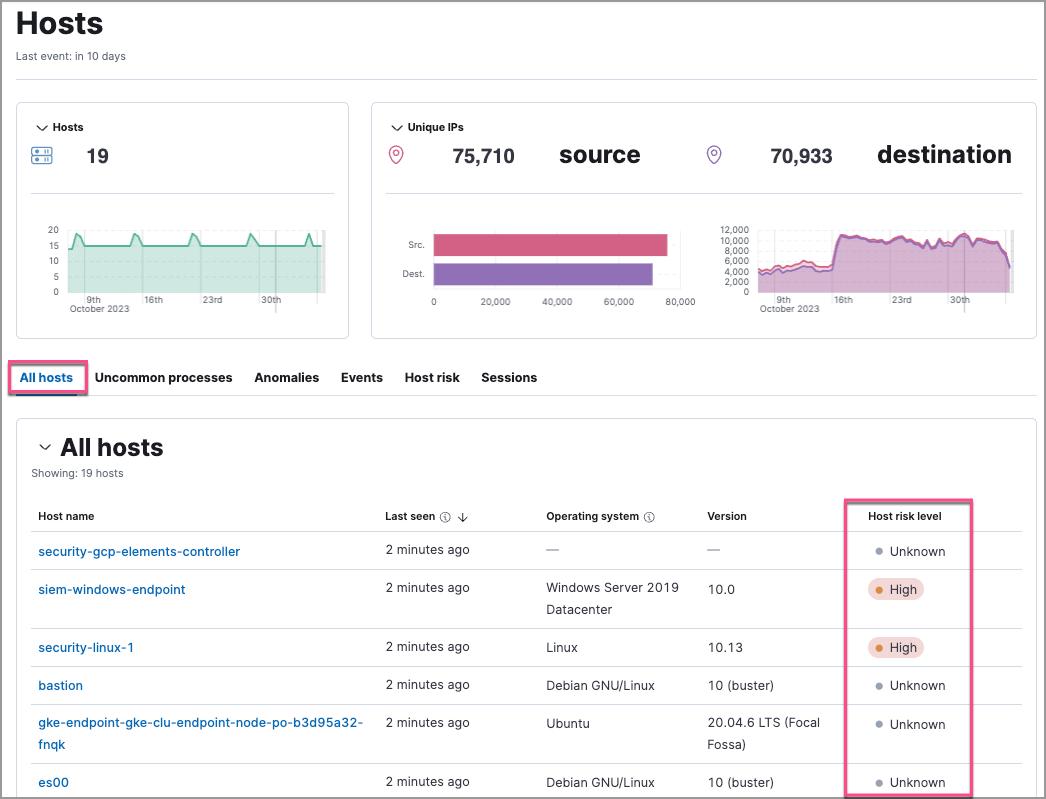
Task: Click the Events tab
Action: tap(361, 378)
